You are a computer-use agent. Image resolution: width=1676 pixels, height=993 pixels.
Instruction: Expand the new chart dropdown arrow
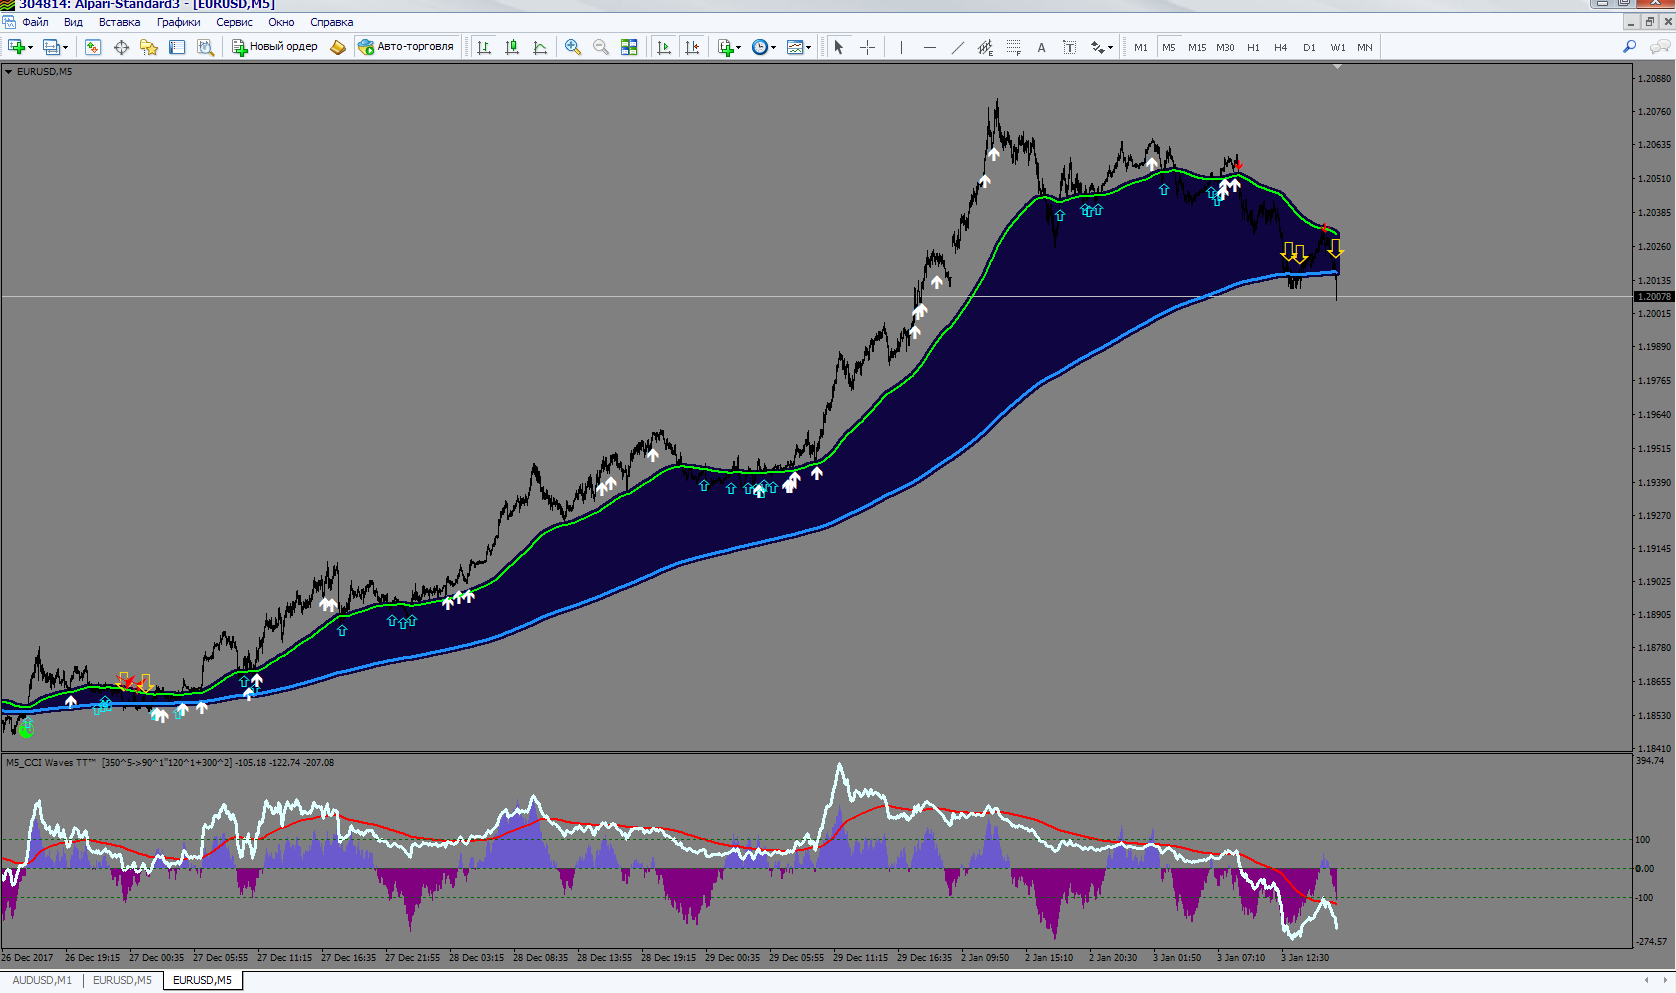(x=31, y=48)
